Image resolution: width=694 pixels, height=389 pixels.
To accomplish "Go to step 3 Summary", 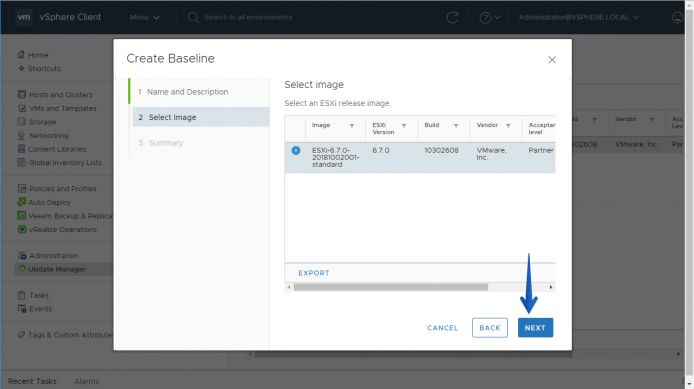I will (x=160, y=143).
